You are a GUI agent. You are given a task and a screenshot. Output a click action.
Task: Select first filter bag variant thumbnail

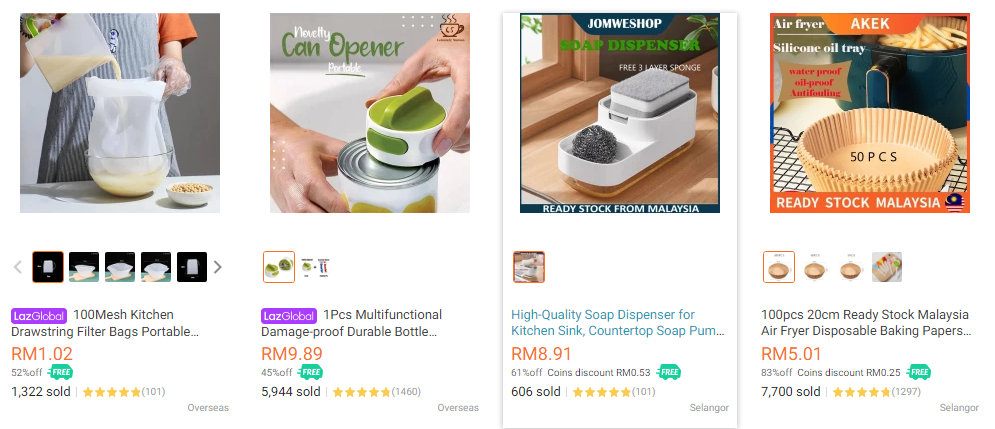point(48,267)
